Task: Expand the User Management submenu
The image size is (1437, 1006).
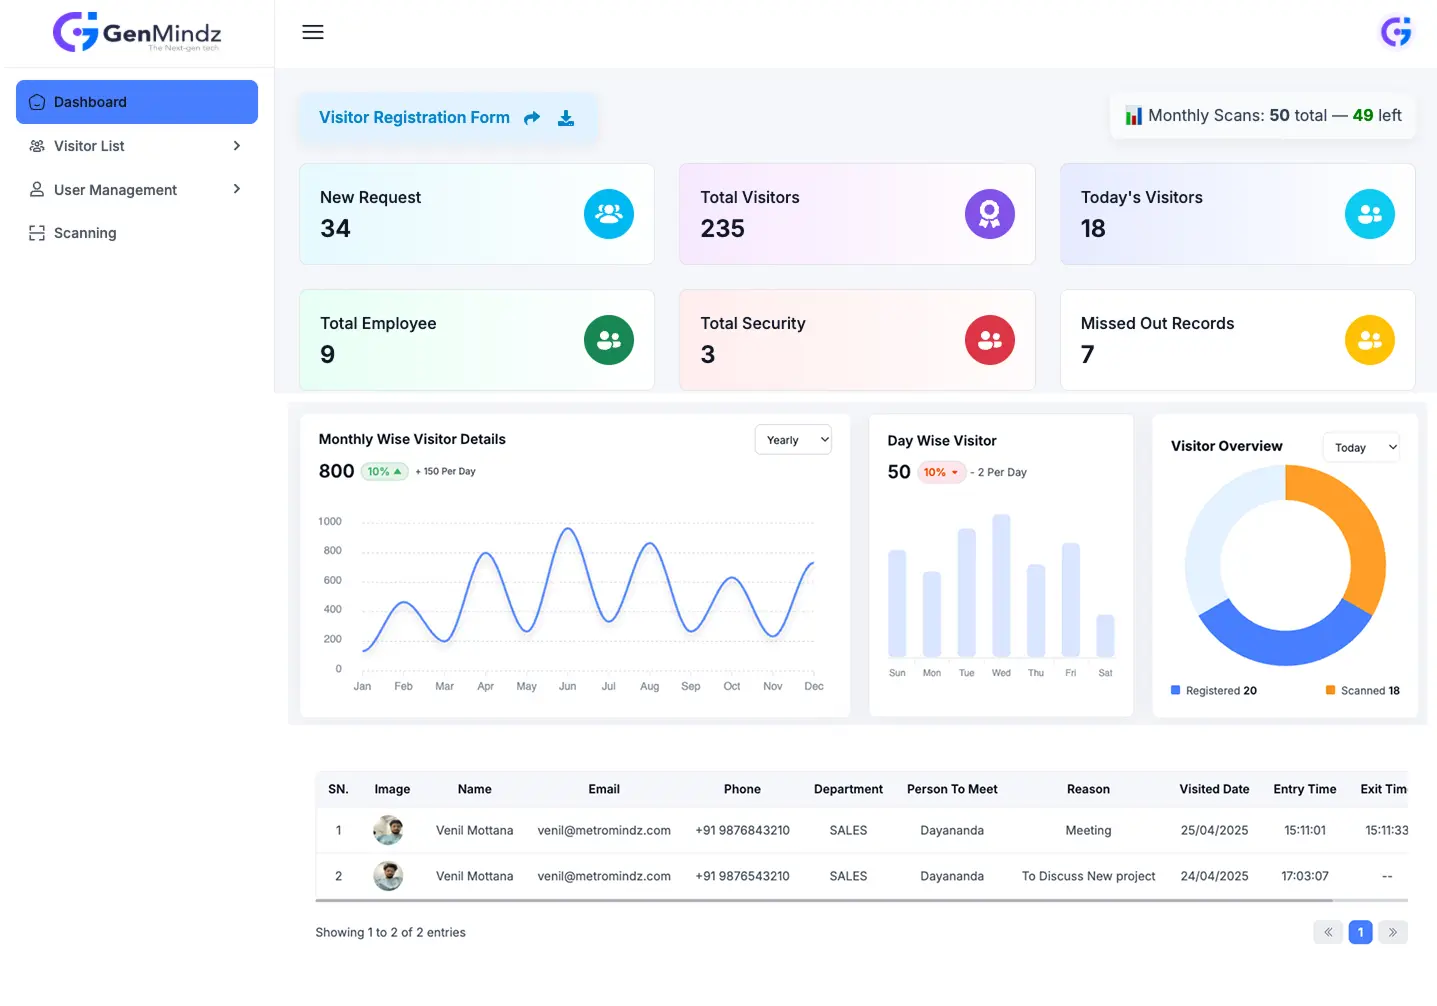Action: (x=137, y=190)
